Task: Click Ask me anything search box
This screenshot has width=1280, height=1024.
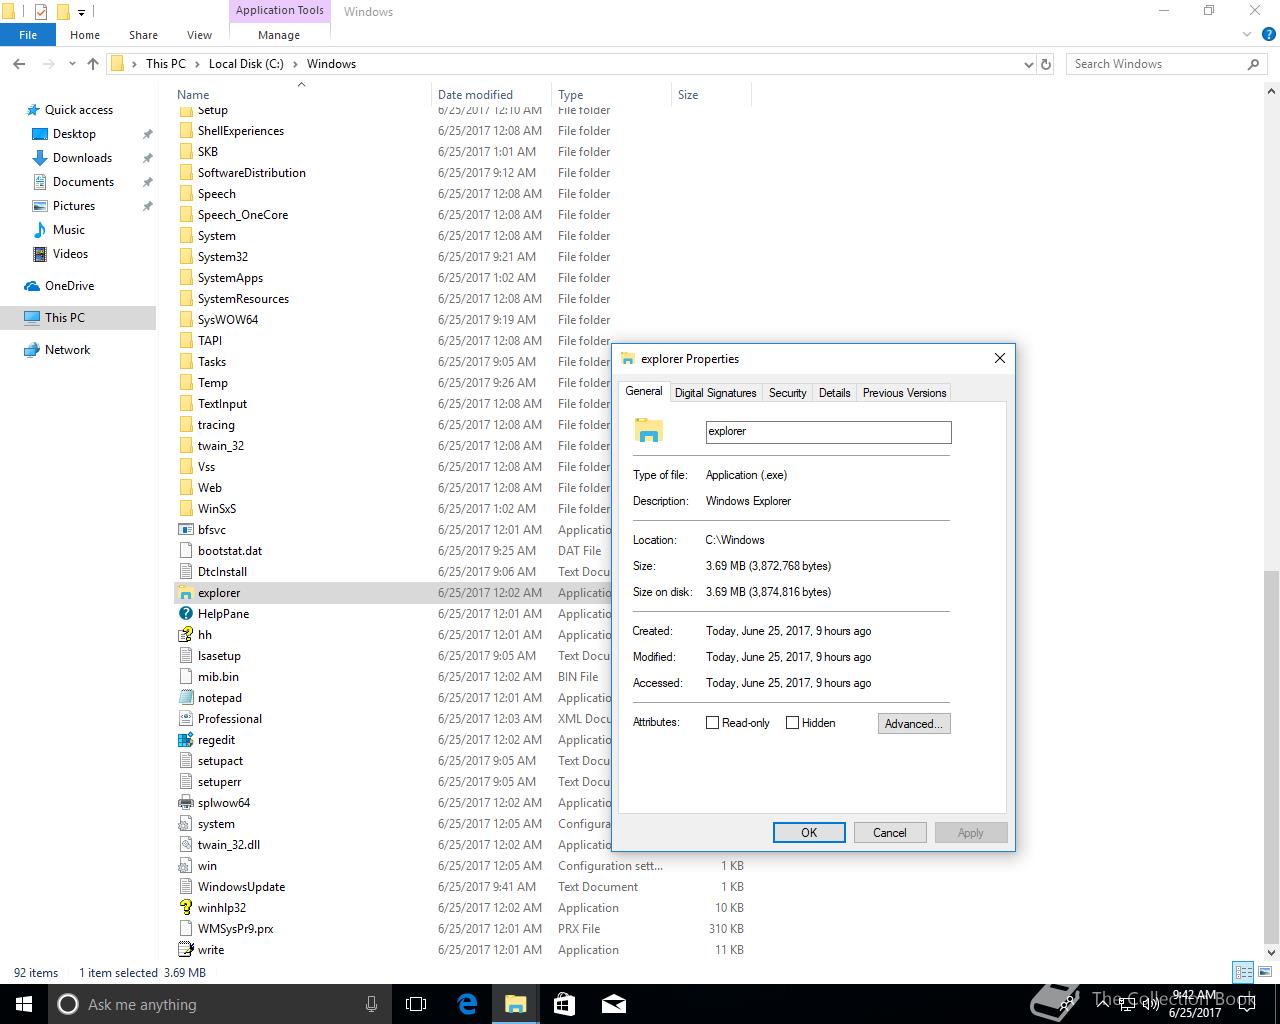Action: pos(218,1004)
